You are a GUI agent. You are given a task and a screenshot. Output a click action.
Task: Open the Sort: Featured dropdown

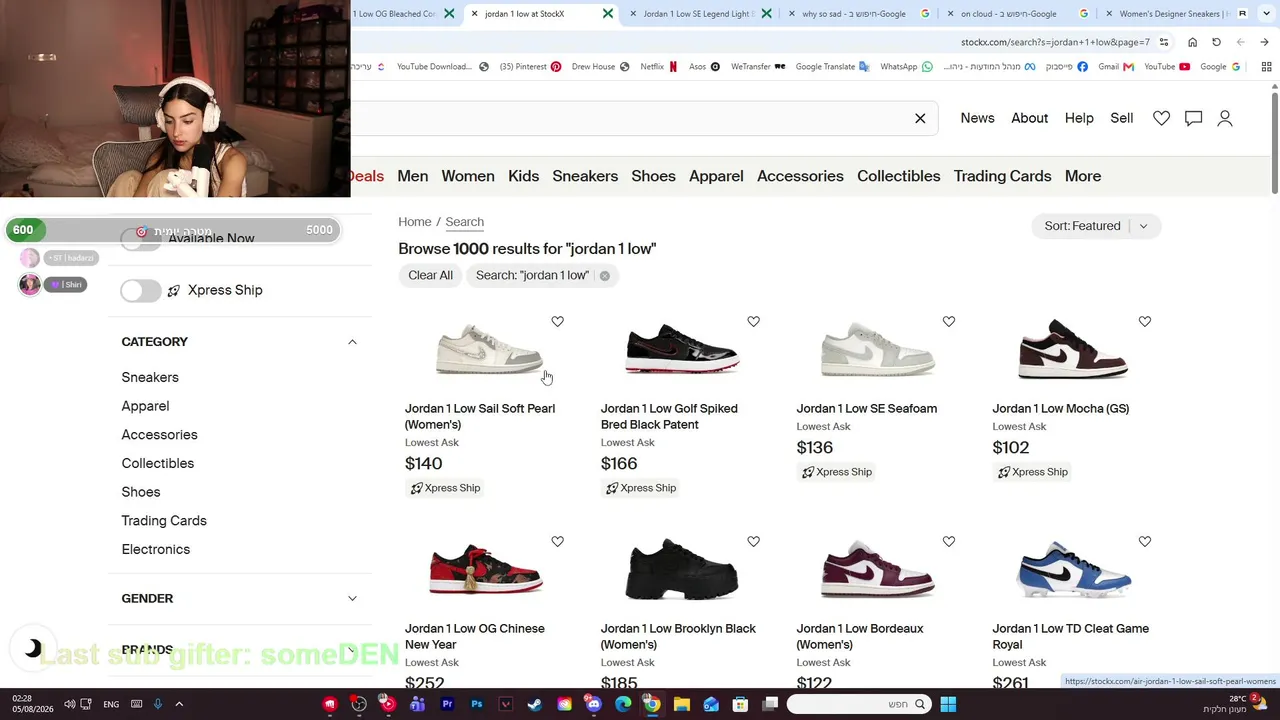point(1096,226)
